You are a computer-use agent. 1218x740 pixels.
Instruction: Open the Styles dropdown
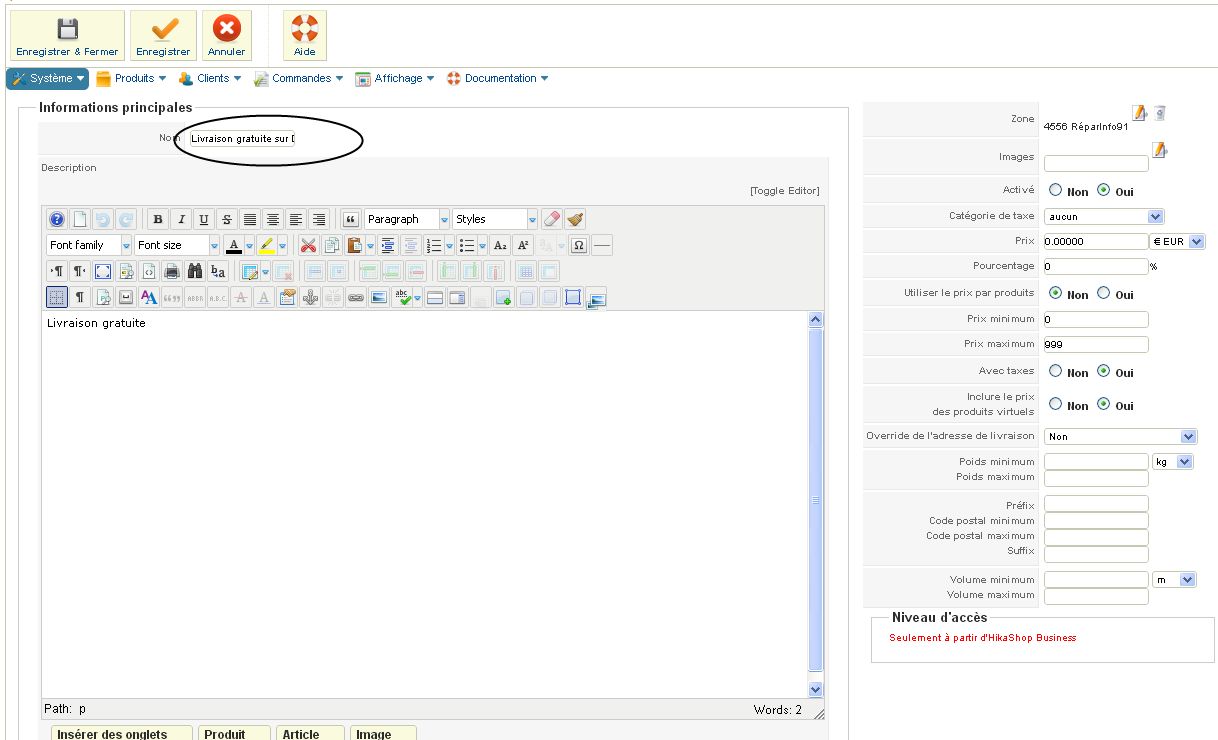[x=495, y=219]
